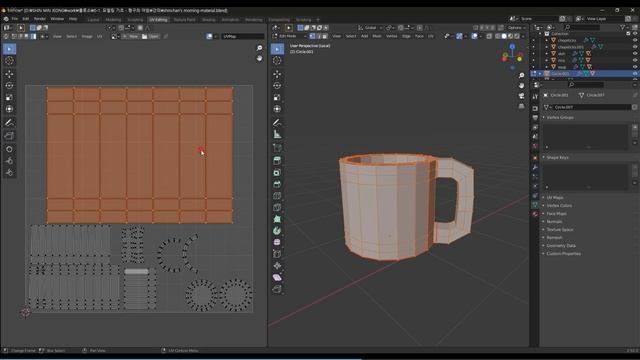Open the File menu

pyautogui.click(x=15, y=19)
